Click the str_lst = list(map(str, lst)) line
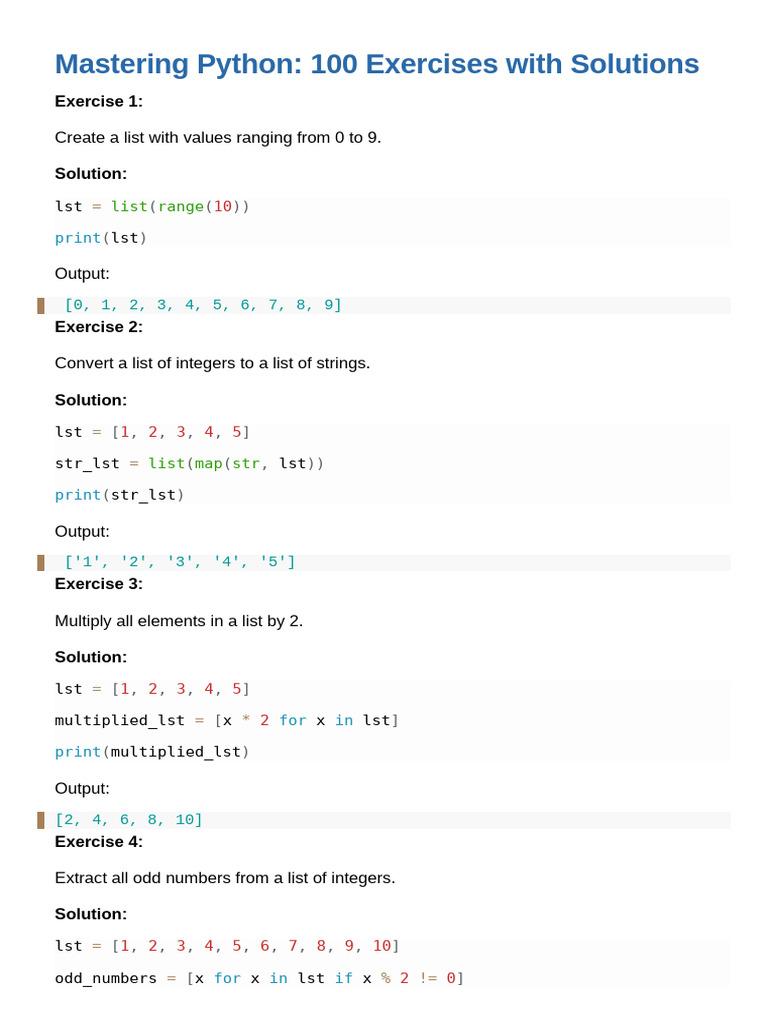The image size is (768, 1024). [x=189, y=464]
